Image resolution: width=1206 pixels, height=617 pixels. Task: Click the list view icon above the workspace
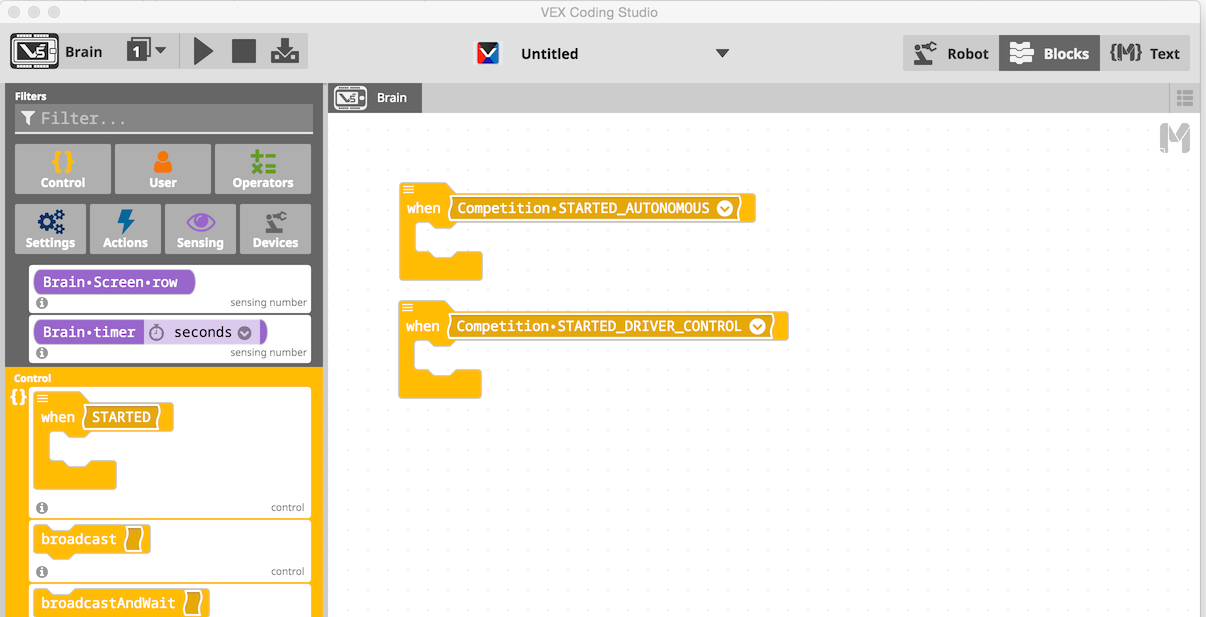point(1185,98)
